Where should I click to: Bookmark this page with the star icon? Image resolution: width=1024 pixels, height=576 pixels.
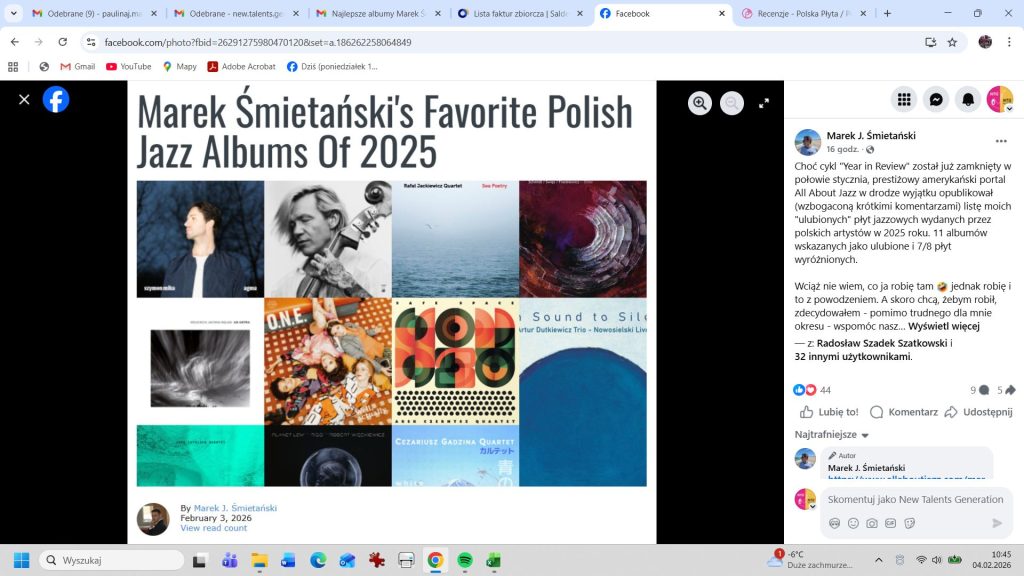click(952, 42)
